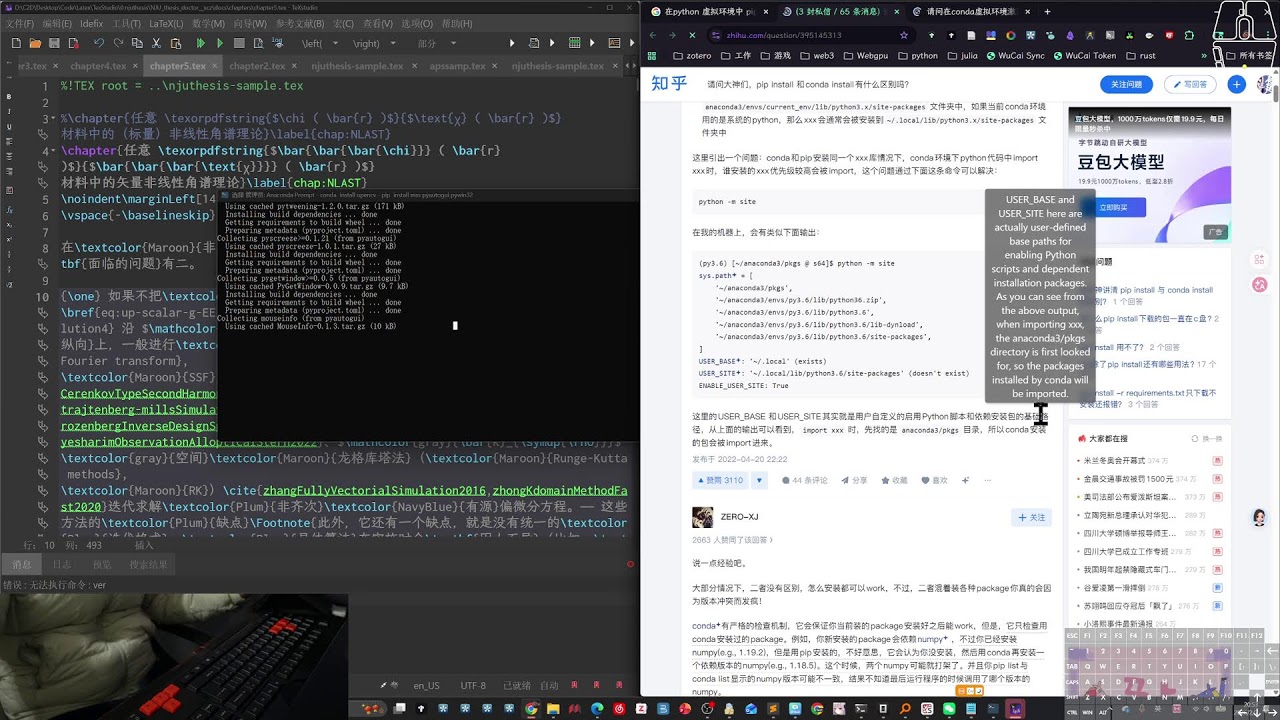Click the Compile single green arrow
1280x720 pixels.
pyautogui.click(x=219, y=43)
